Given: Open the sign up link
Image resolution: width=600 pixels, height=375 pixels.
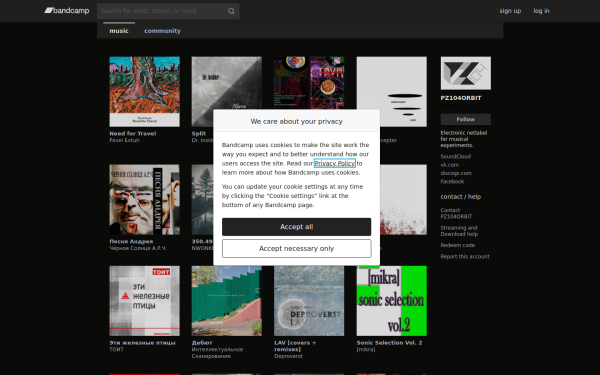Looking at the screenshot, I should [510, 11].
